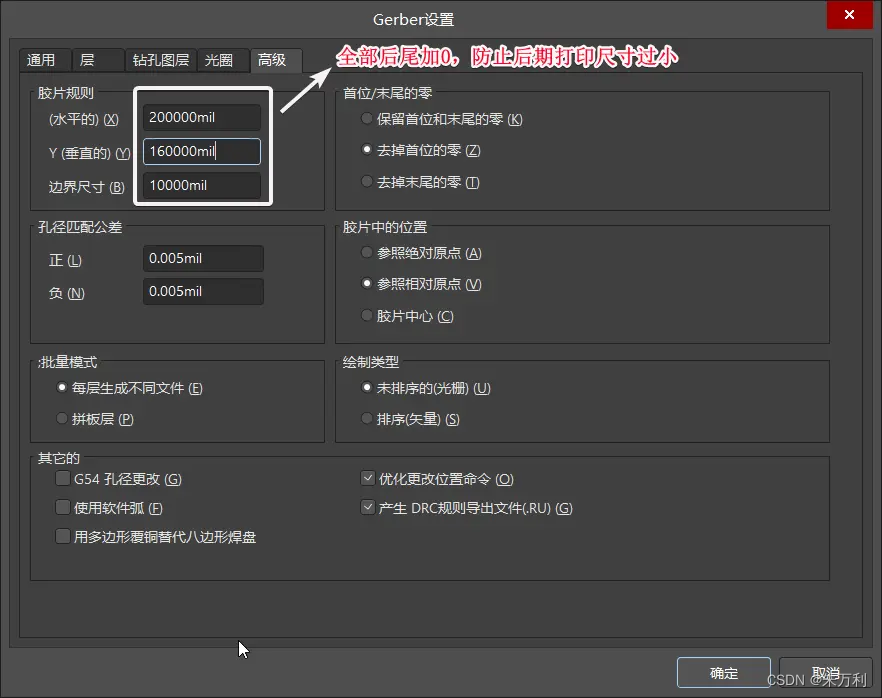Choose 拼板层 batch mode

click(x=64, y=420)
